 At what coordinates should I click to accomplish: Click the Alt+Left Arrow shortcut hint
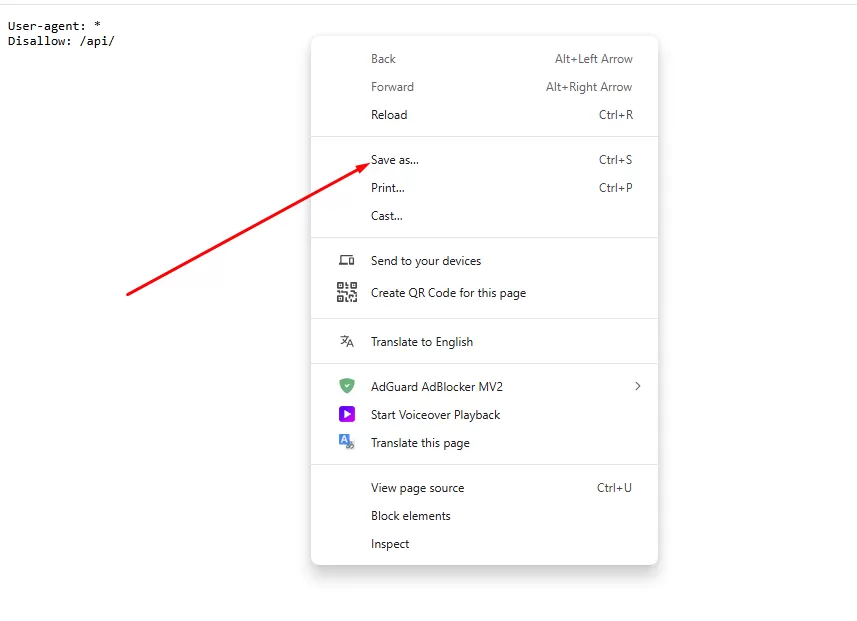(x=593, y=59)
